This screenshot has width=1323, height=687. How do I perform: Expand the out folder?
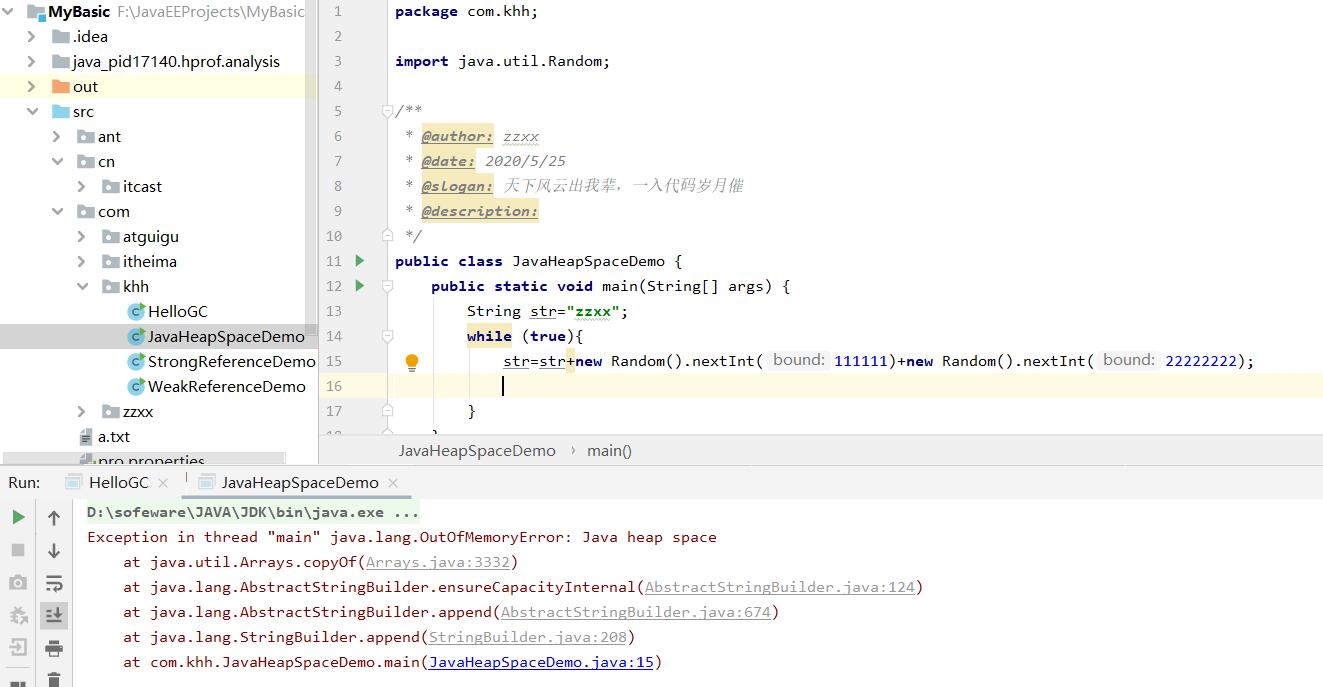pyautogui.click(x=32, y=87)
